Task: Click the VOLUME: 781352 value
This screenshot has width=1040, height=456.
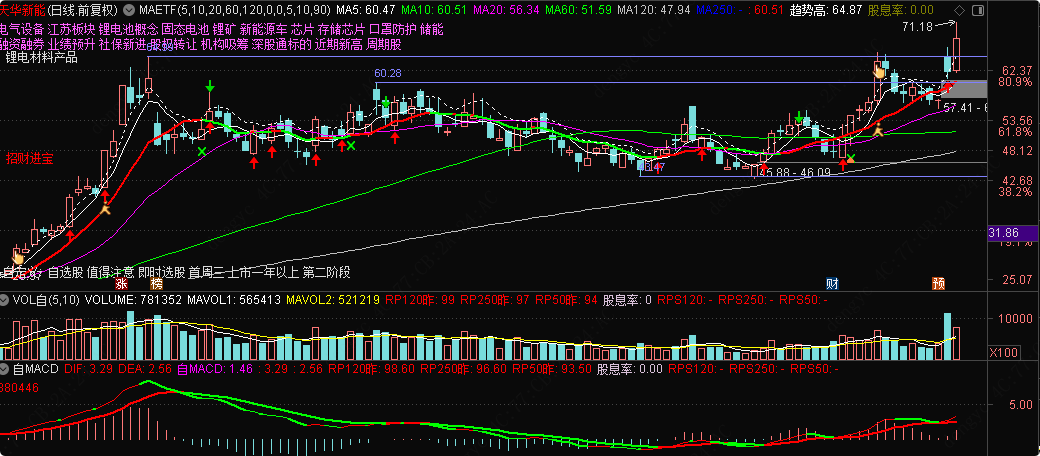Action: coord(134,300)
